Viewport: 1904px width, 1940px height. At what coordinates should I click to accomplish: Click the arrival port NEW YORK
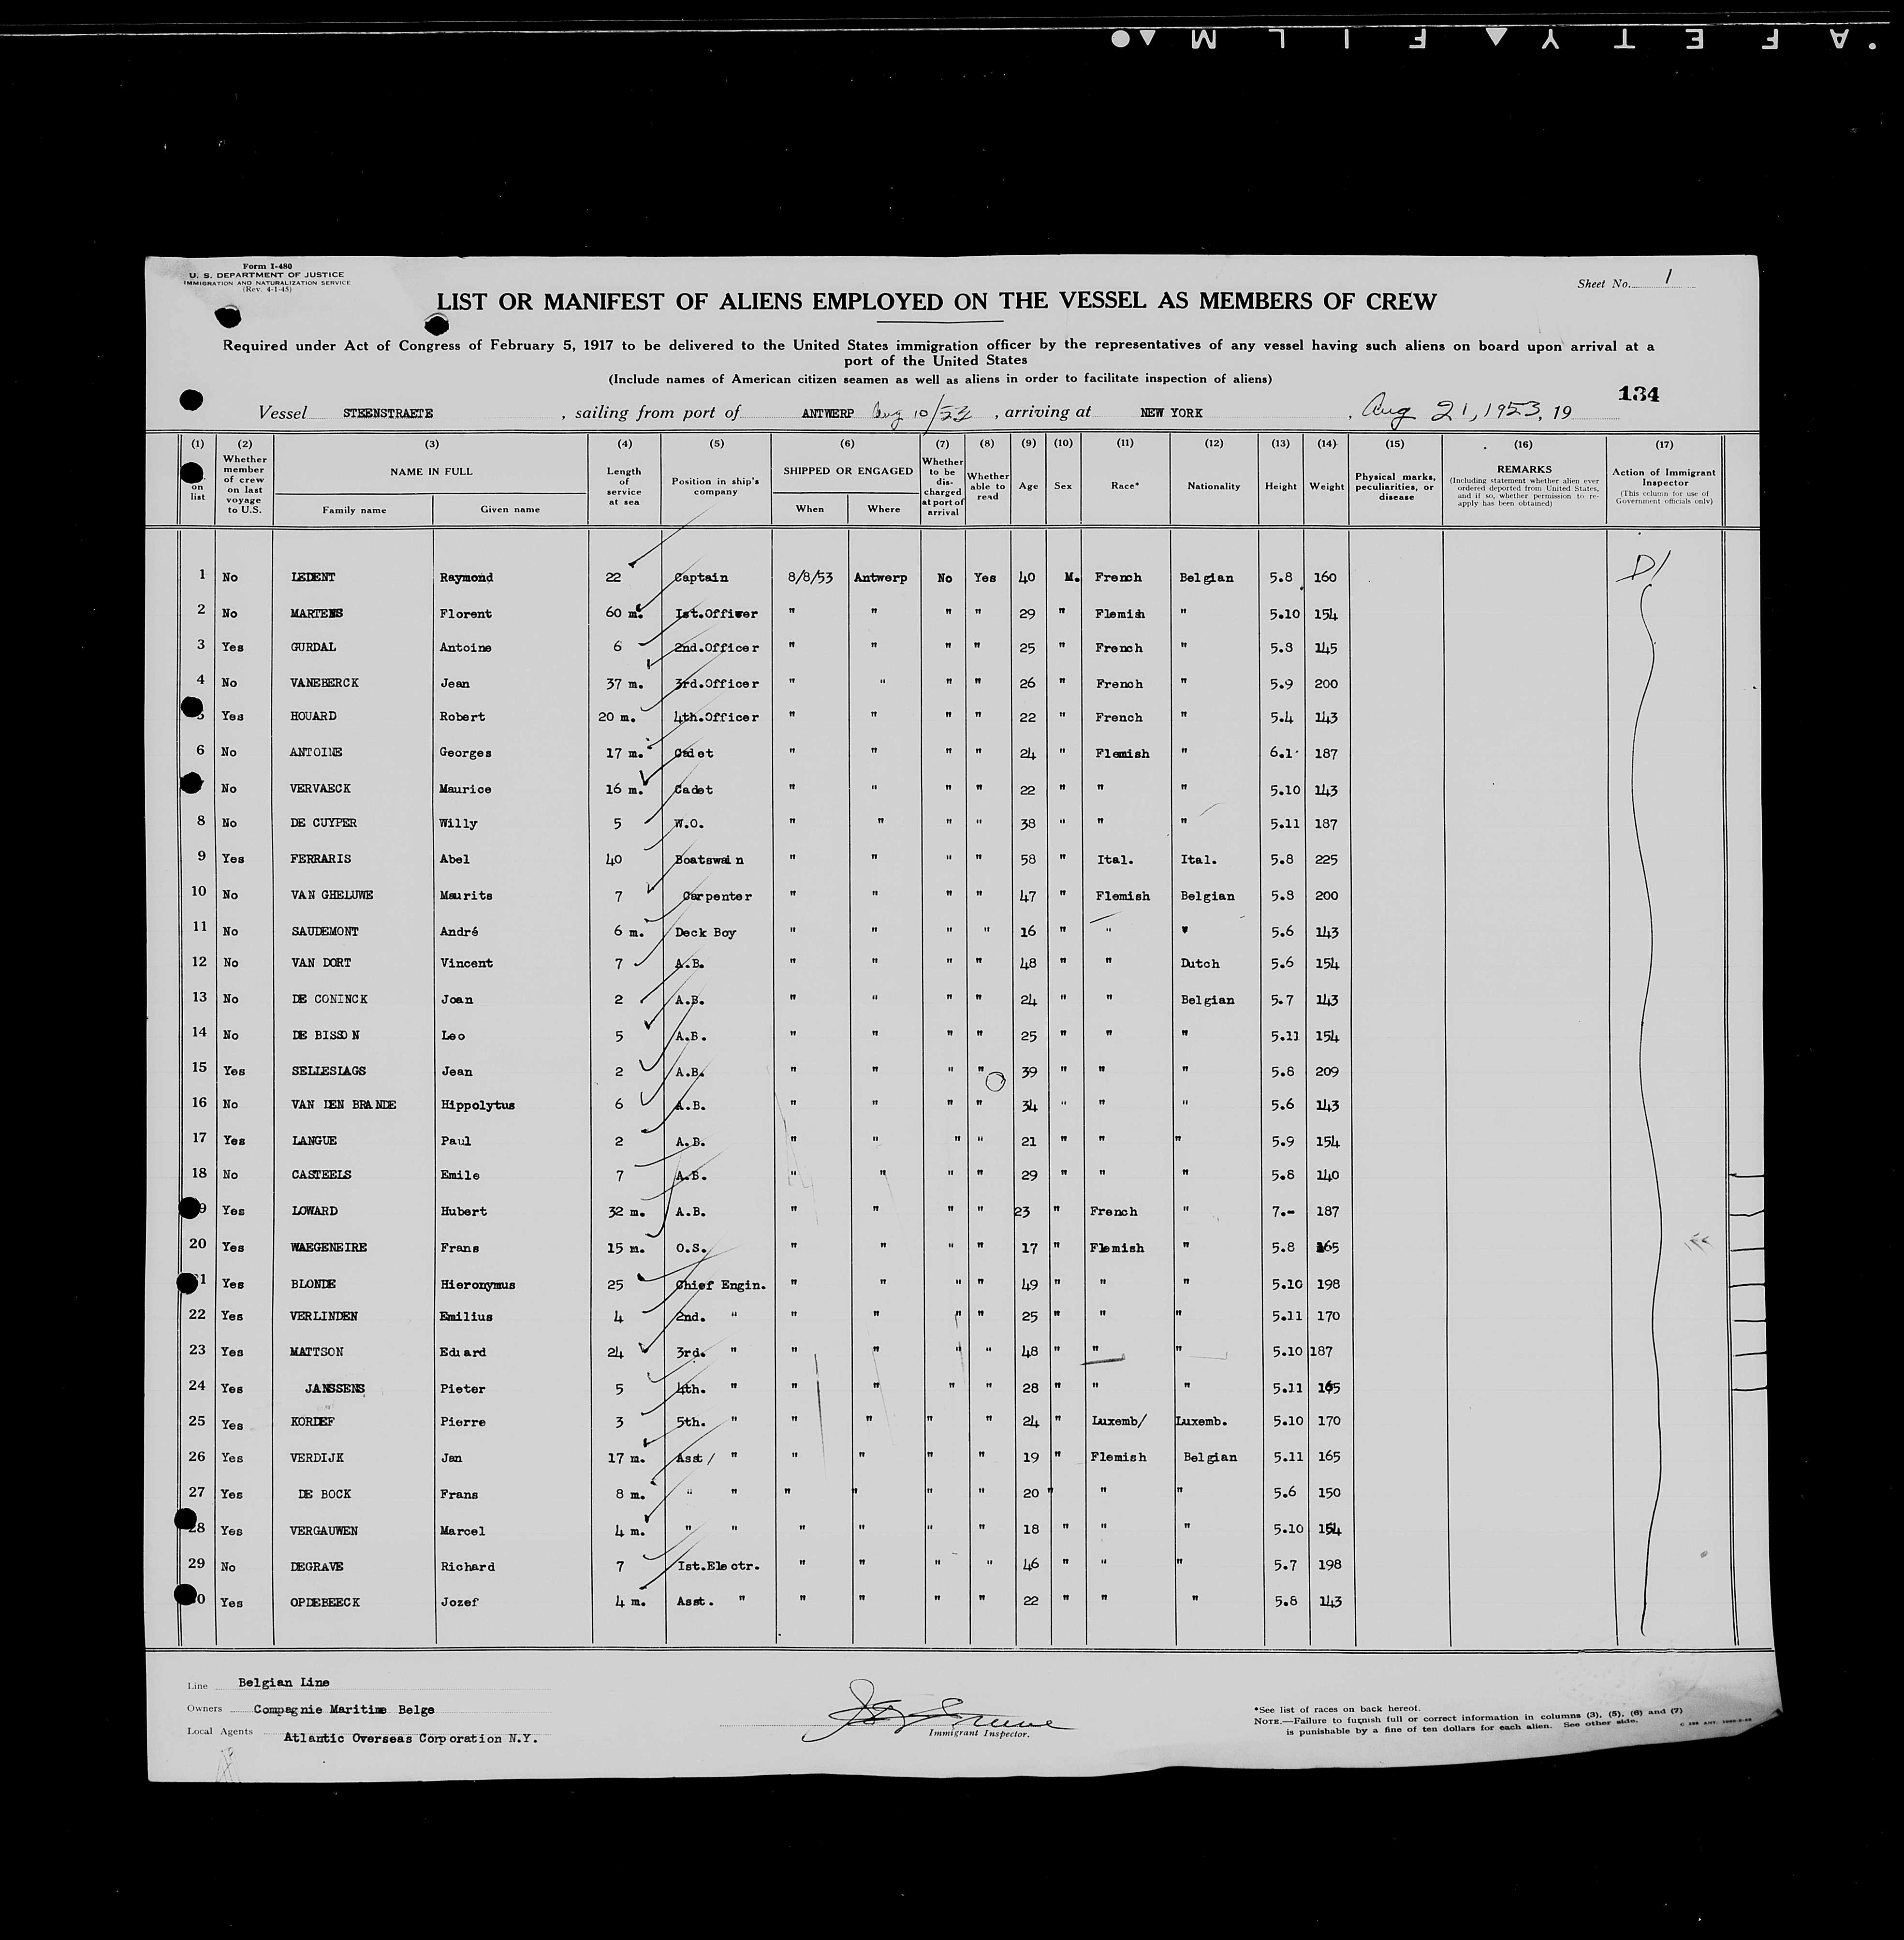(1171, 412)
